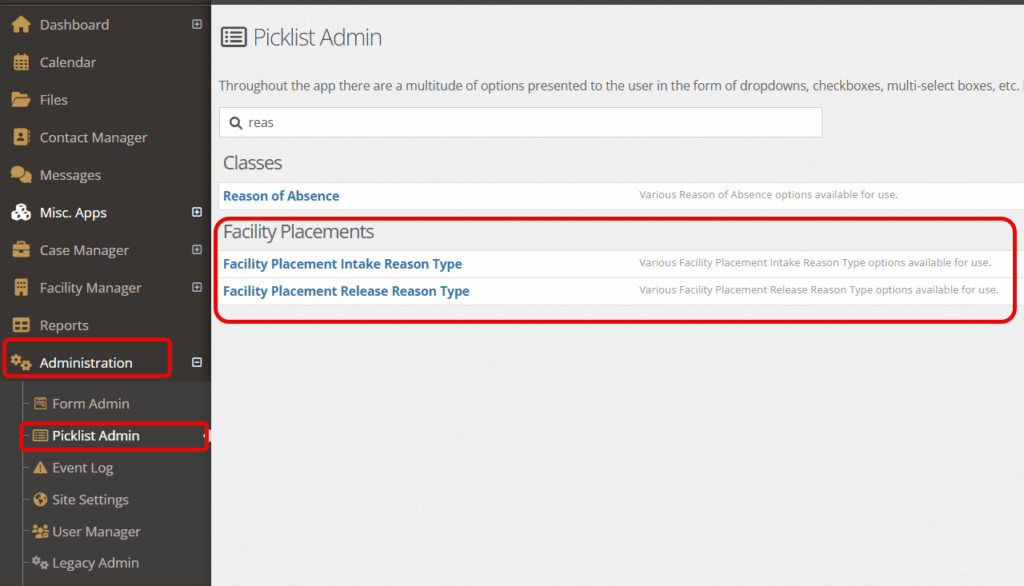Image resolution: width=1024 pixels, height=586 pixels.
Task: Open Facility Placement Release Reason Type
Action: point(346,291)
